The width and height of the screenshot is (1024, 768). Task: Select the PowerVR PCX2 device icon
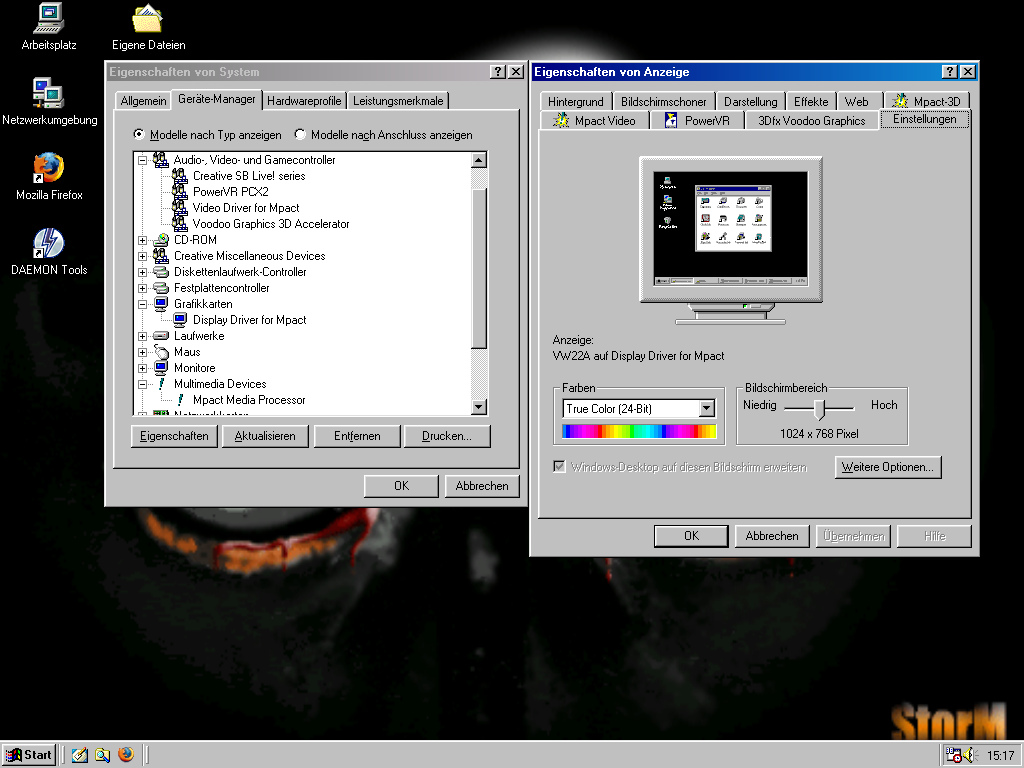tap(180, 191)
